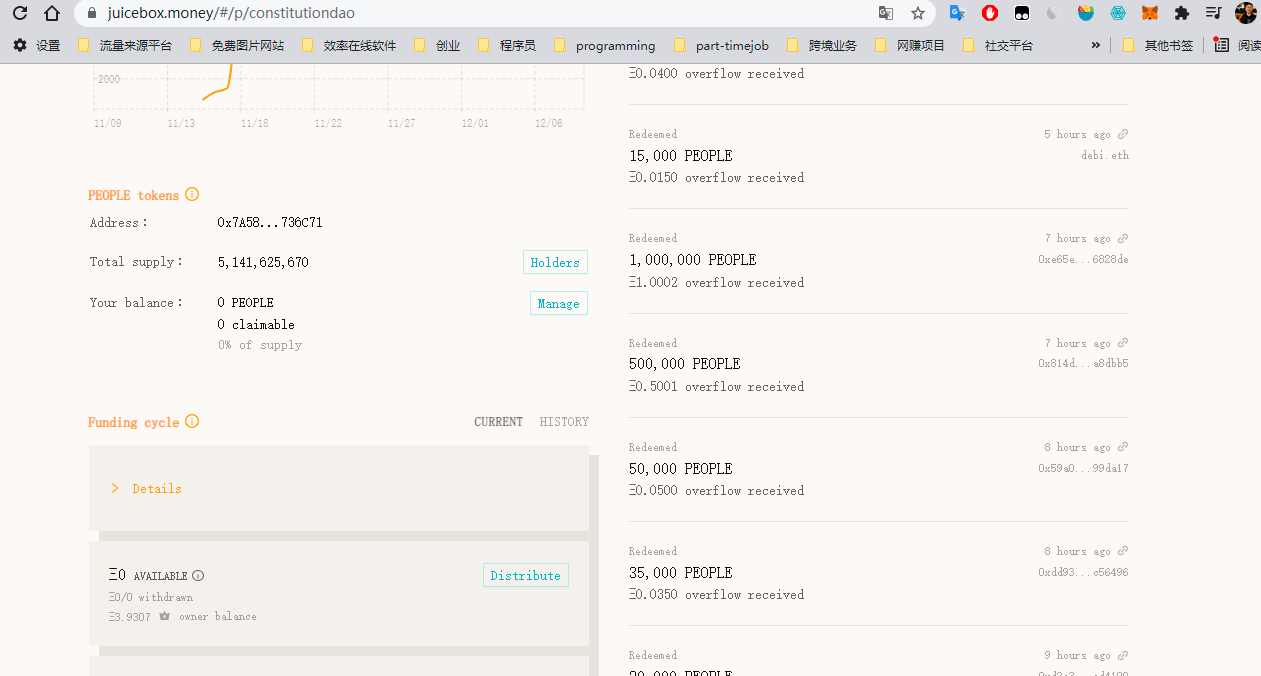Open transaction link icon for debi.eth redemption
Viewport: 1261px width, 676px height.
[1123, 134]
